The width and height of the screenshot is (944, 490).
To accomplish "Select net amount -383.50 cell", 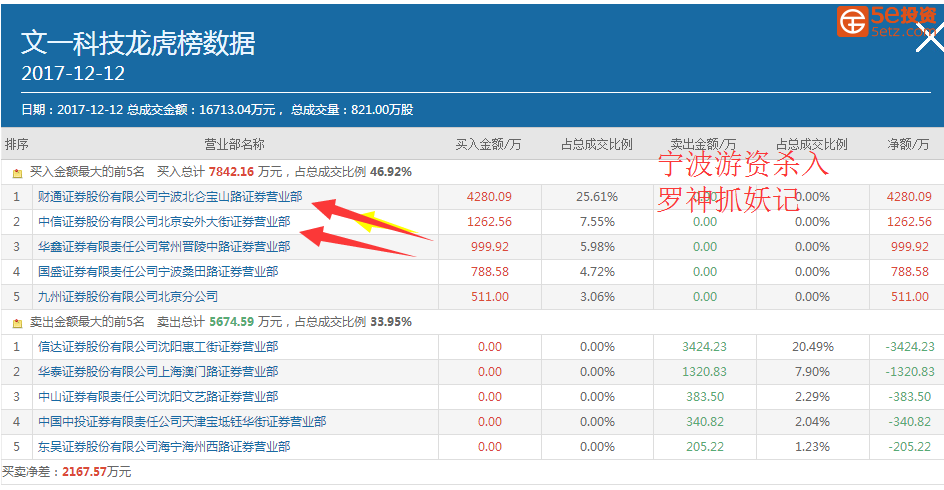I will coord(910,397).
